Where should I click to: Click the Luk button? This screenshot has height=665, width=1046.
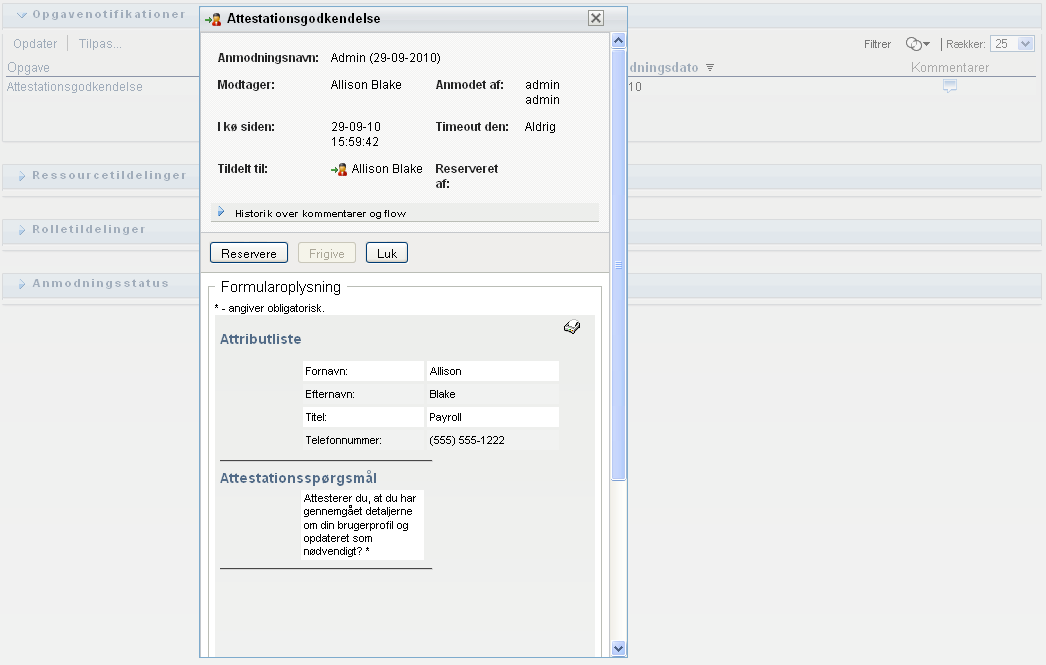point(387,253)
